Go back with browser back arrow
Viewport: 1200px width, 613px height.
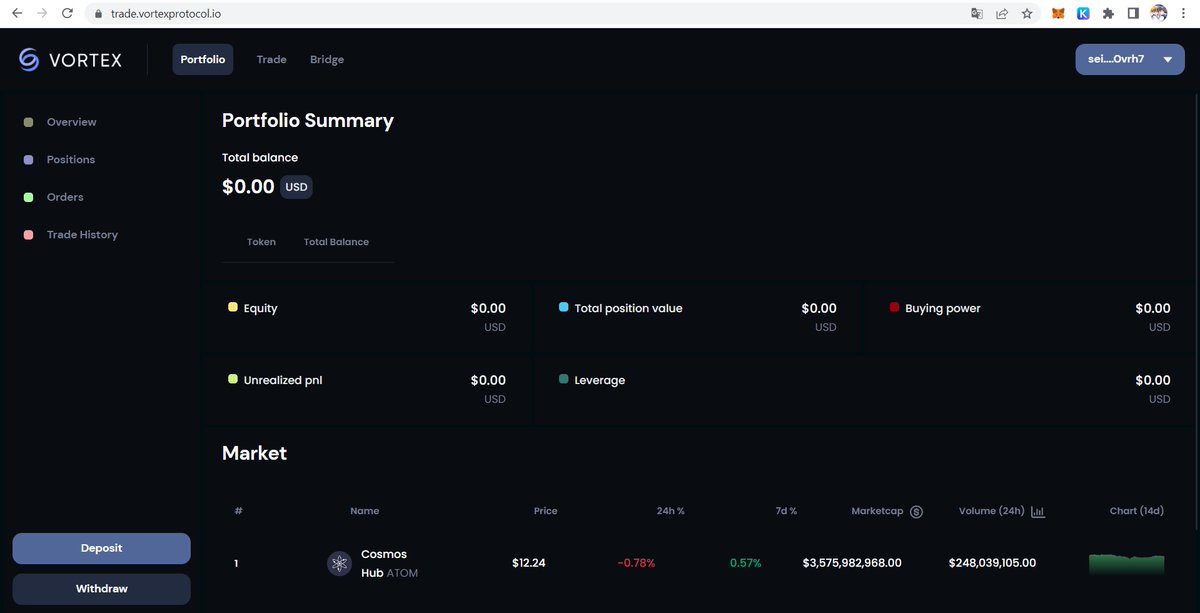[16, 14]
